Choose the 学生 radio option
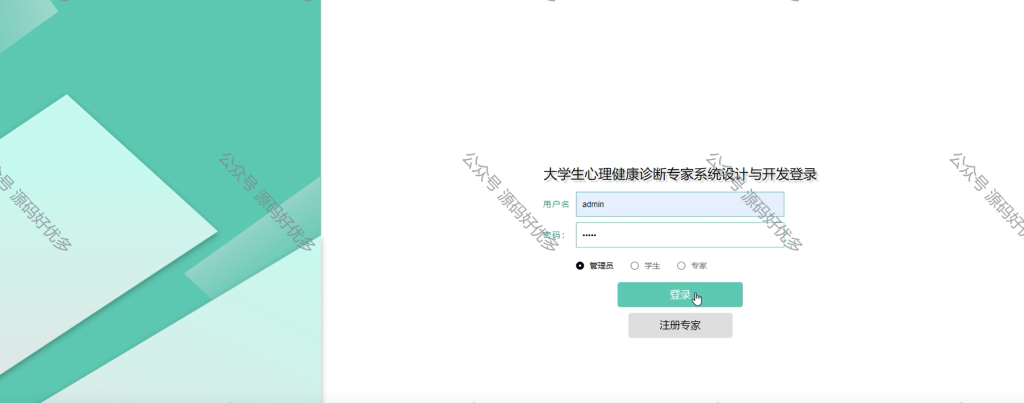The image size is (1024, 403). 634,266
